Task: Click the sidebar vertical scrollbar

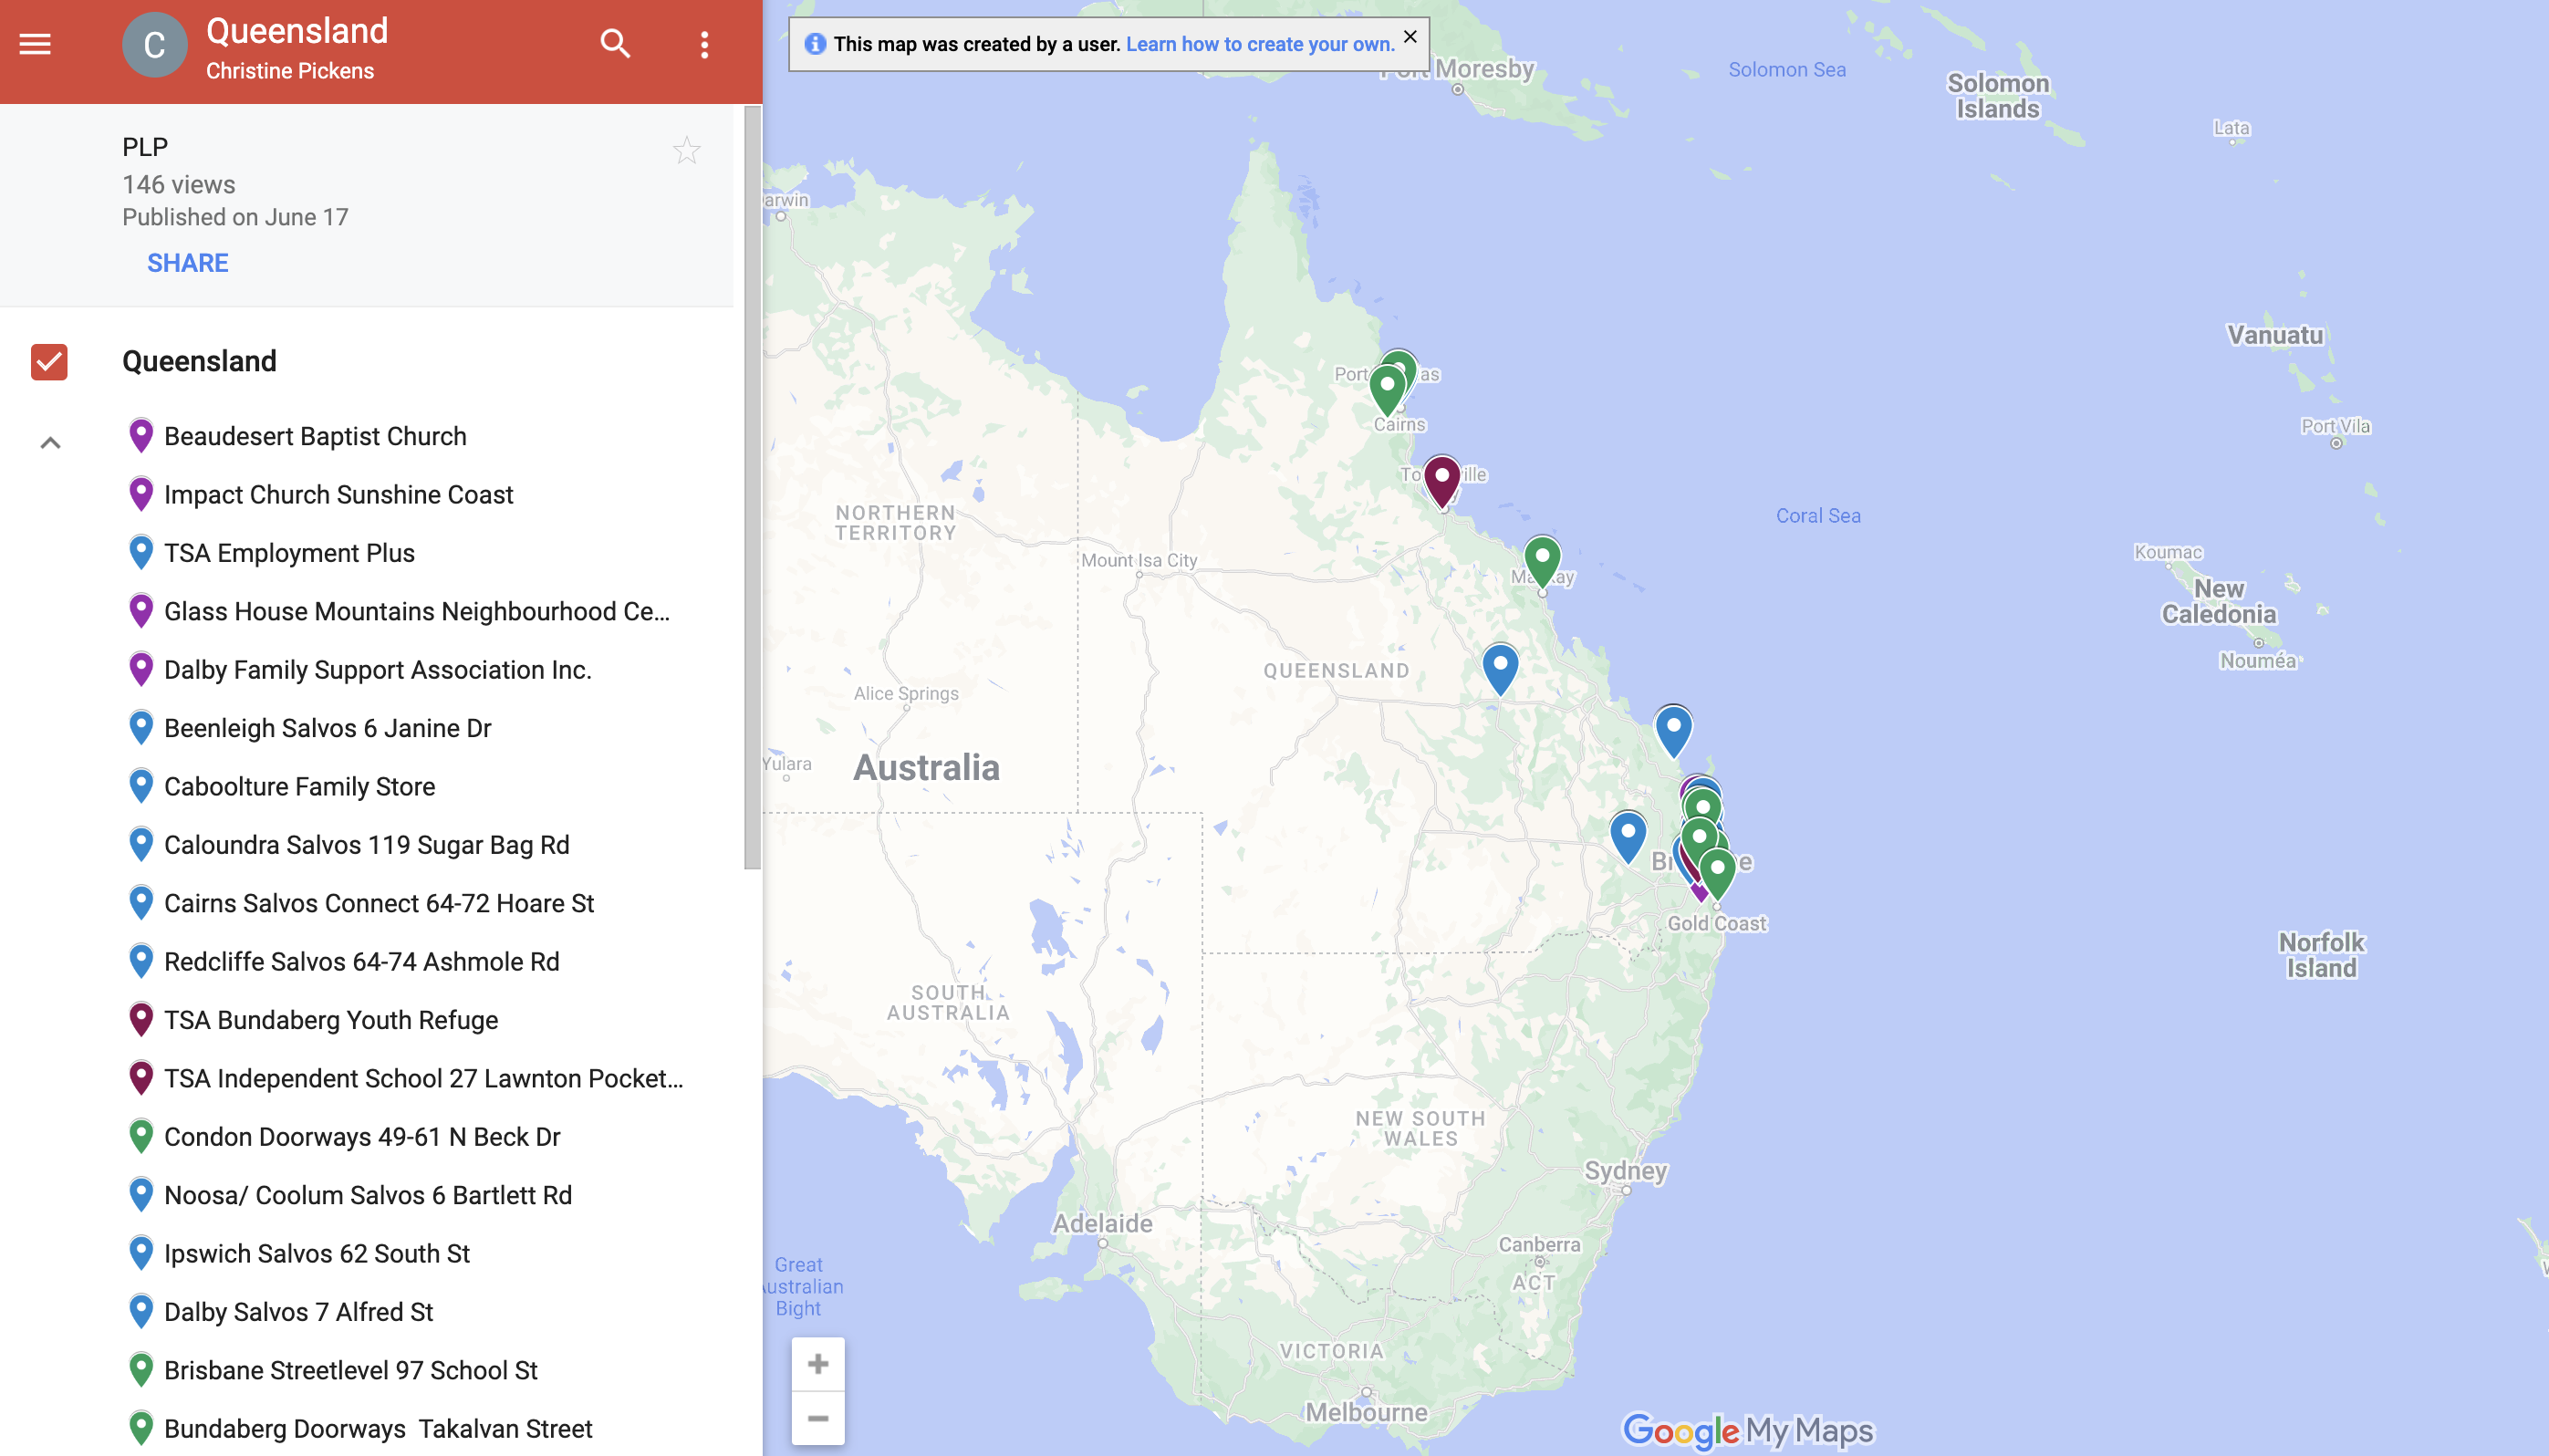Action: 752,487
